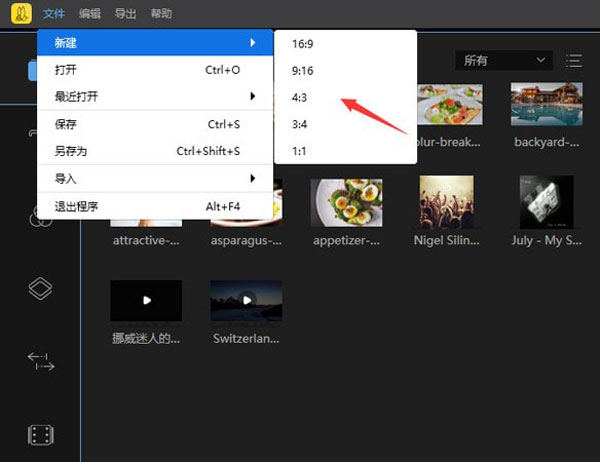Click play icon on Switzerland video thumbnail
The width and height of the screenshot is (600, 462).
coord(246,300)
